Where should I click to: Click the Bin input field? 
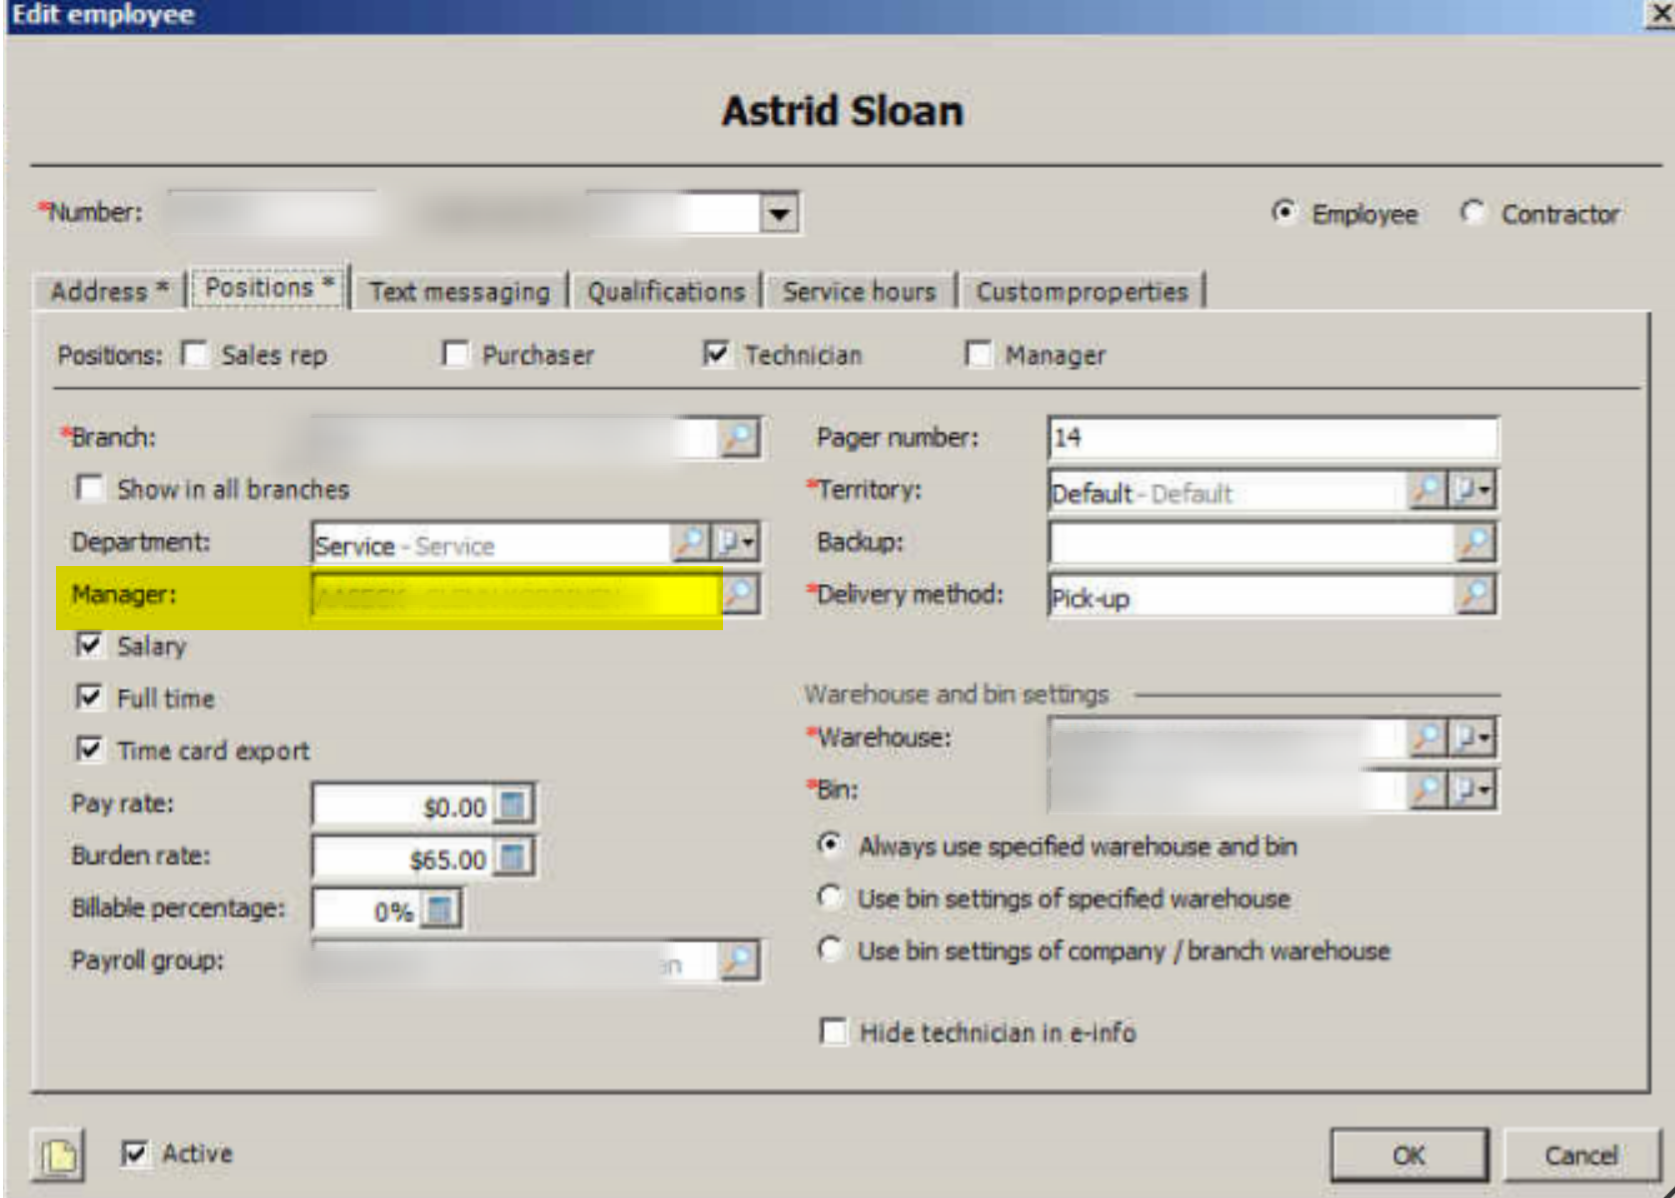click(x=1228, y=790)
